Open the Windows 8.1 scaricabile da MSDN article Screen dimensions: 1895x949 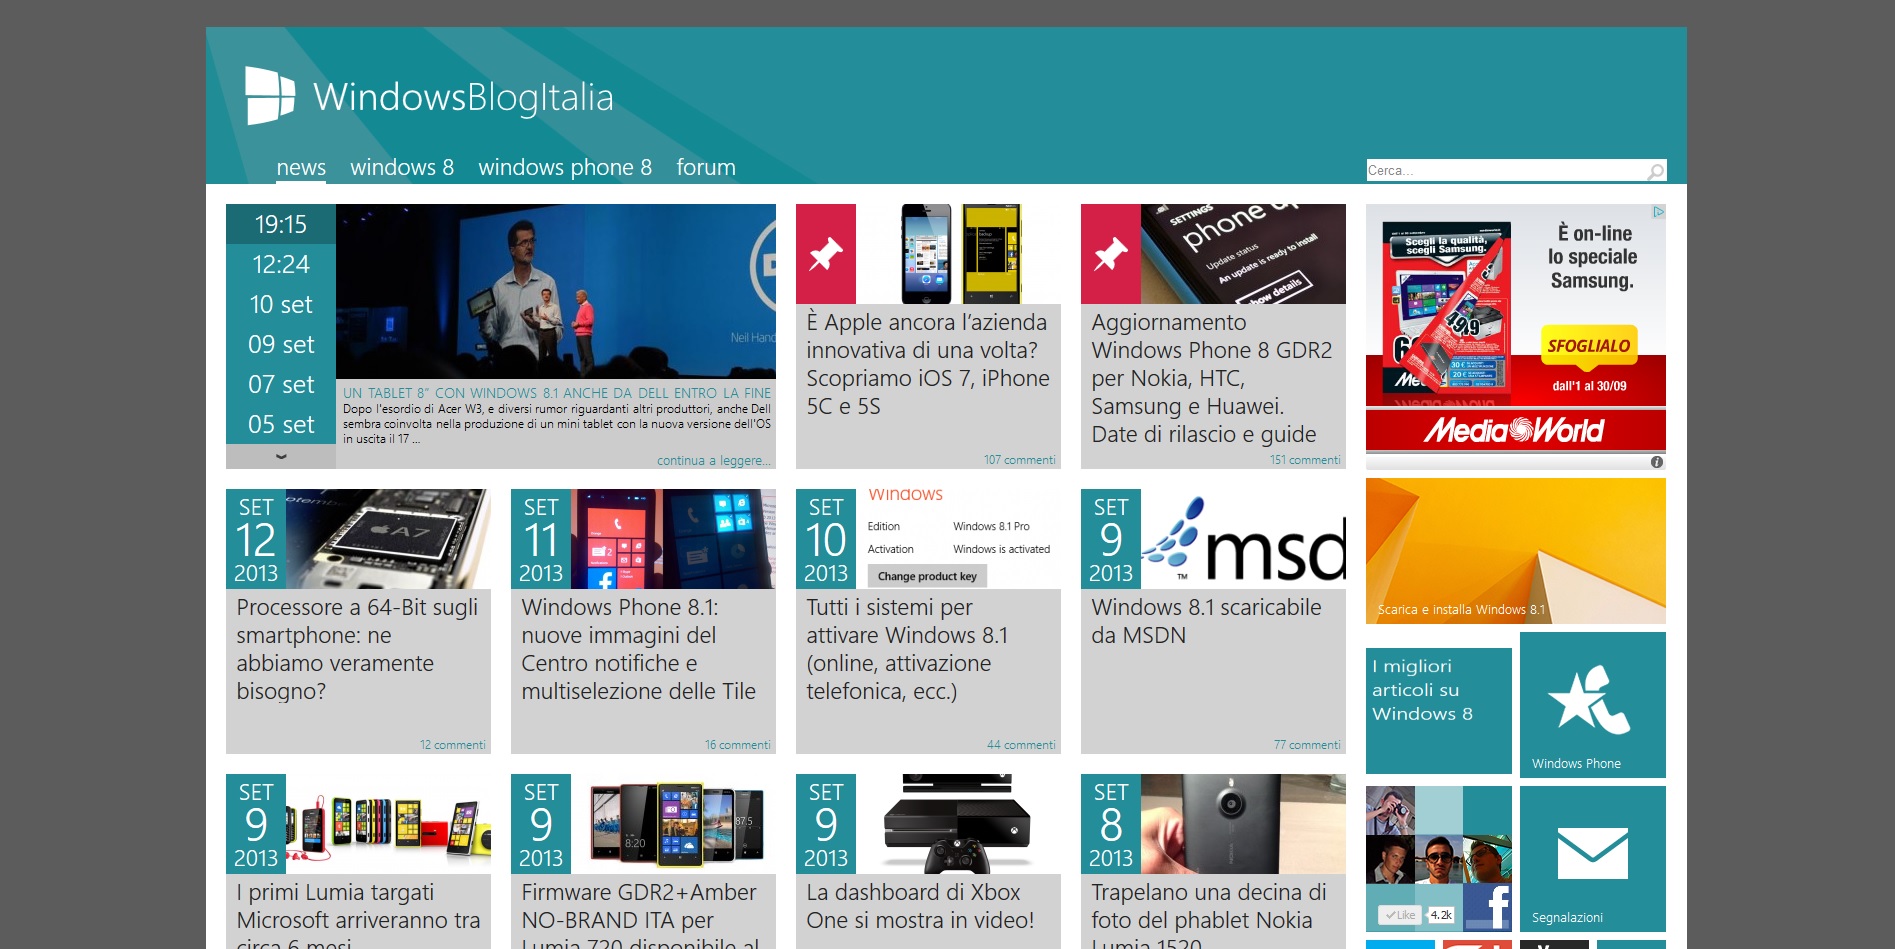click(x=1206, y=621)
